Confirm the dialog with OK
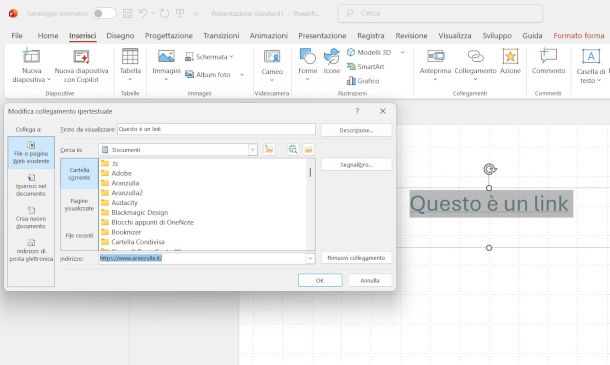The height and width of the screenshot is (365, 610). (x=320, y=280)
